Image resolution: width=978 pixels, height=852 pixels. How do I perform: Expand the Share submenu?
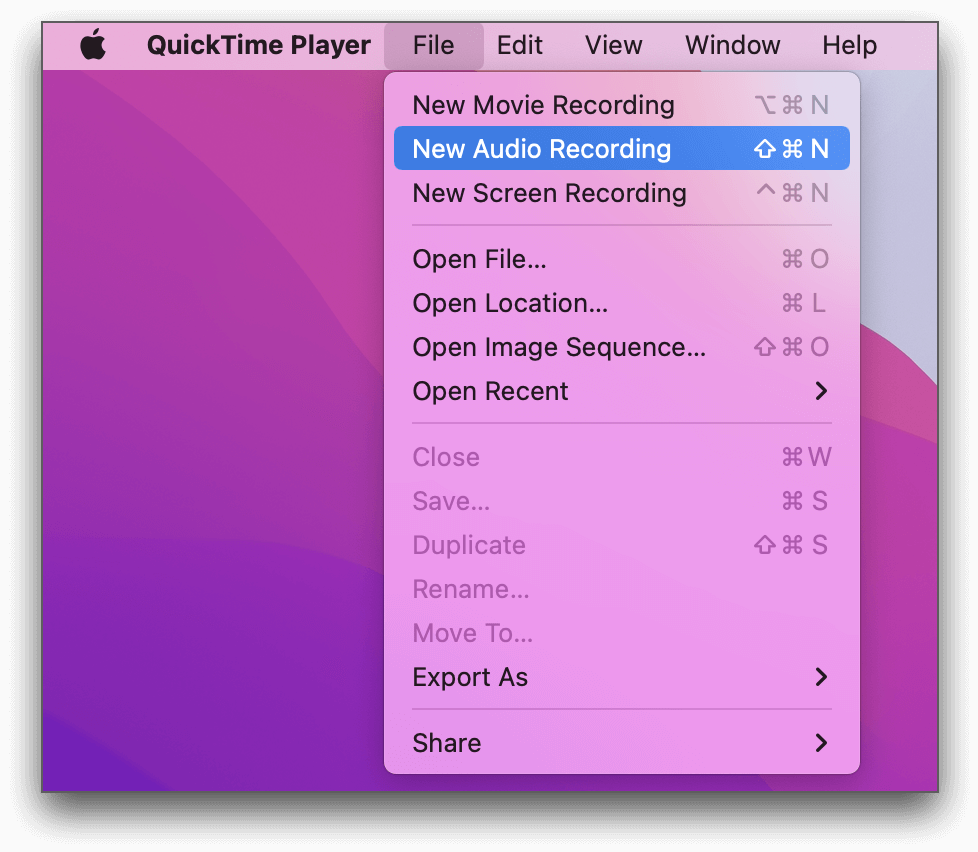622,743
